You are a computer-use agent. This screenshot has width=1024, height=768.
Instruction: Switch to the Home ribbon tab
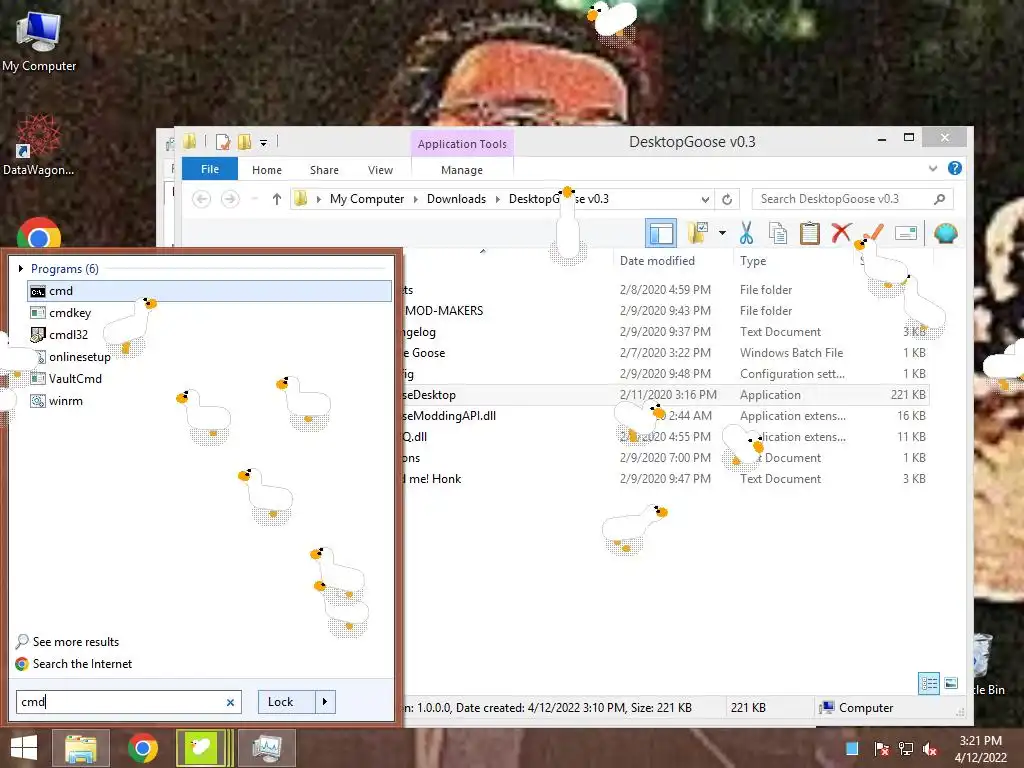266,170
